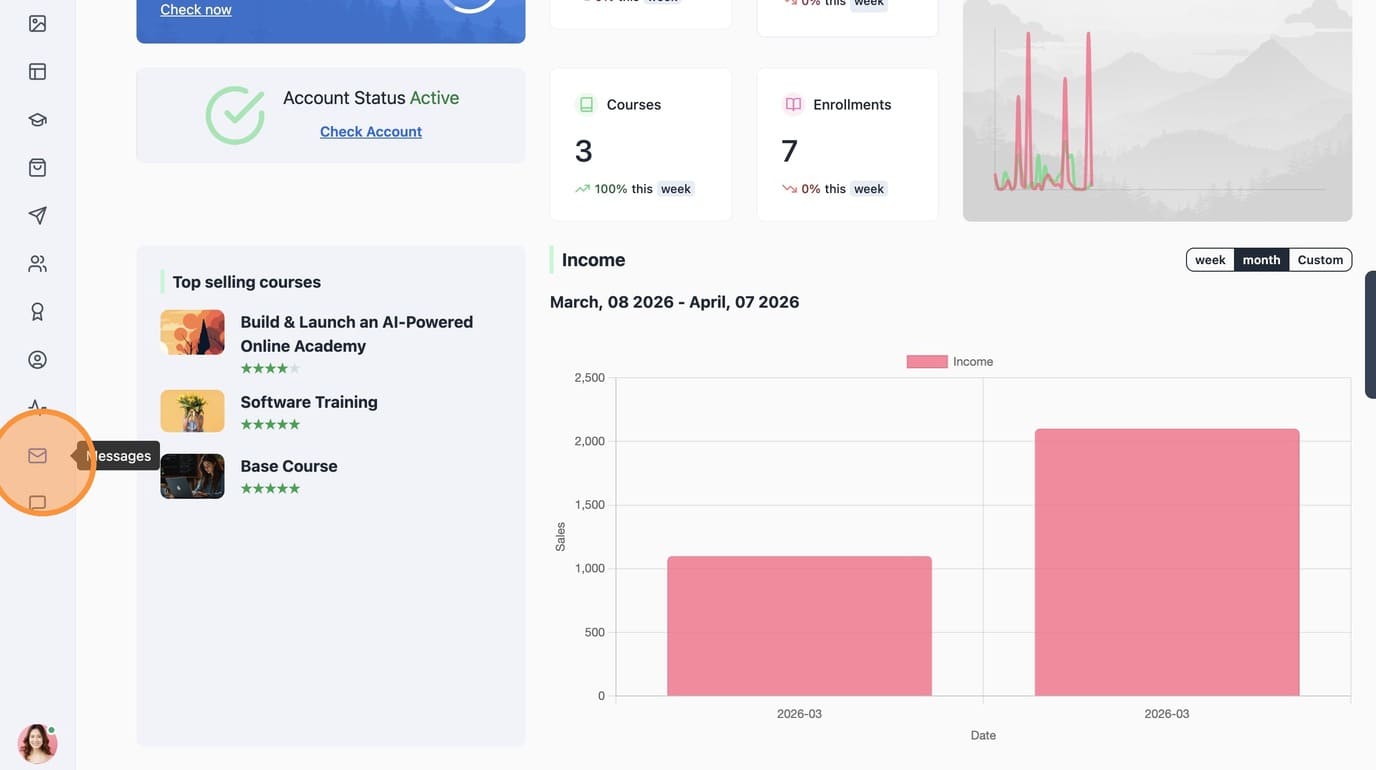Click the layout template sidebar icon
1376x770 pixels.
[37, 71]
